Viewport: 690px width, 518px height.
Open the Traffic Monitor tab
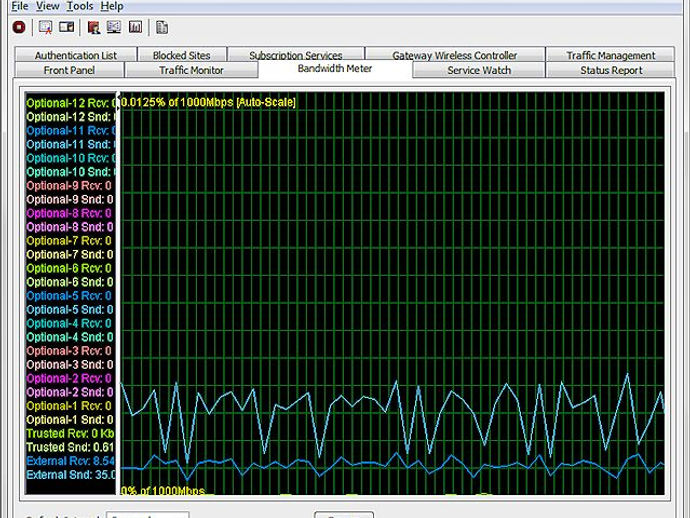(191, 70)
